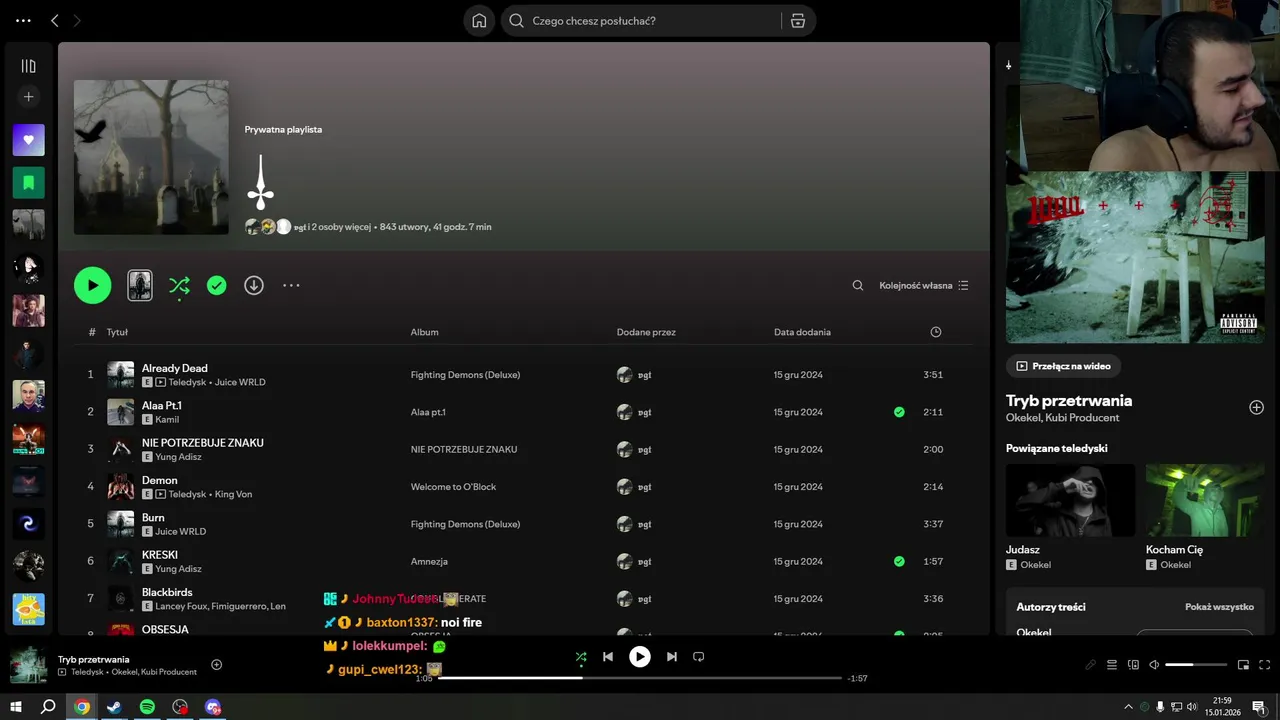Sort by Album column header

point(424,332)
